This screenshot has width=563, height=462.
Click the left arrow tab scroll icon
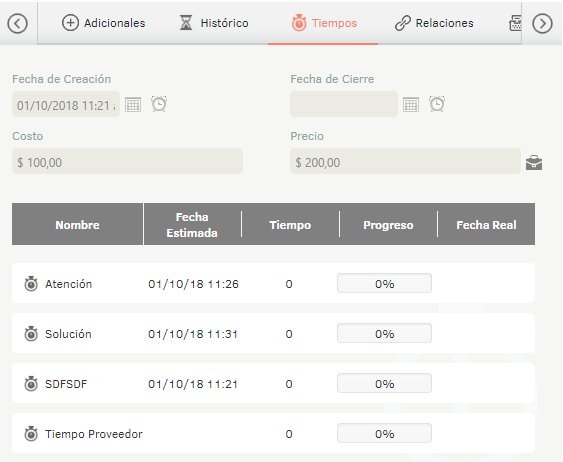[x=17, y=24]
